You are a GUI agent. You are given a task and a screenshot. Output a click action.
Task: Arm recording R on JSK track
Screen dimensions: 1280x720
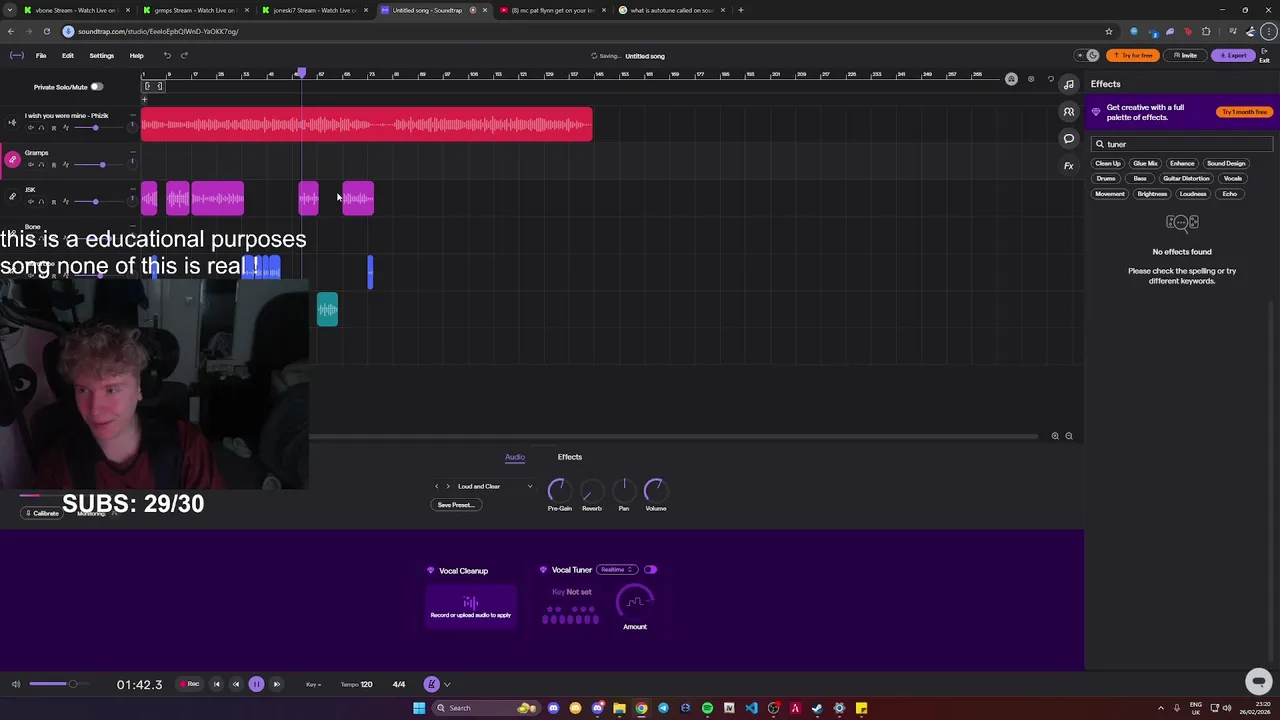[54, 202]
